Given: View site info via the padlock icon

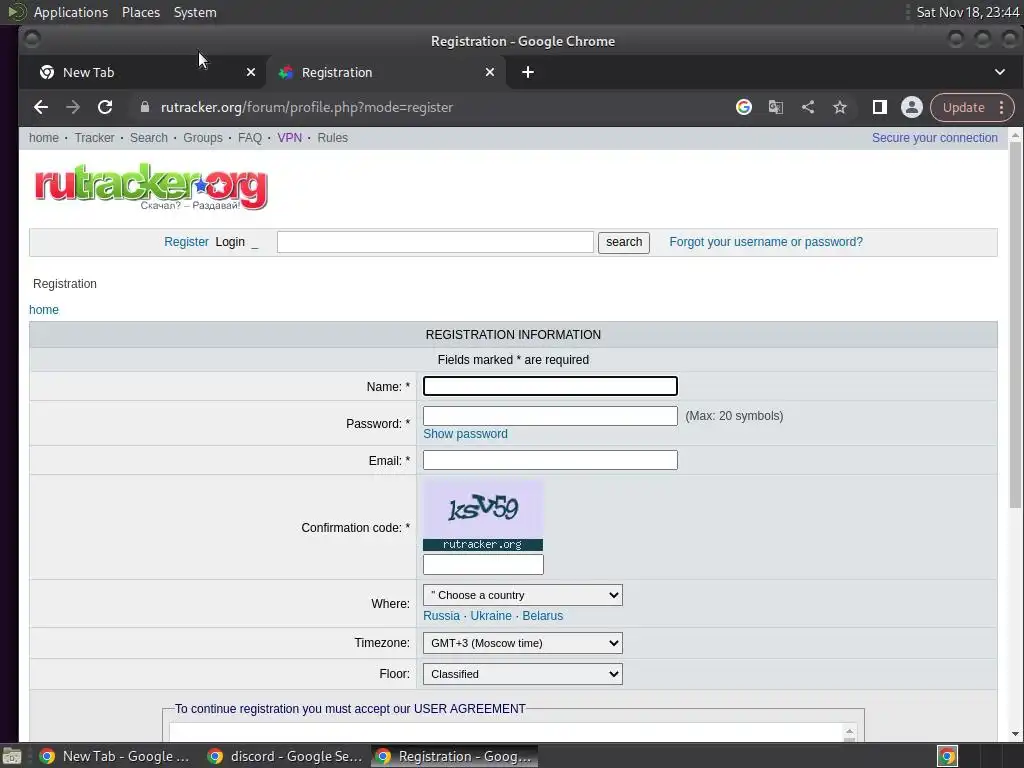Looking at the screenshot, I should pyautogui.click(x=145, y=107).
